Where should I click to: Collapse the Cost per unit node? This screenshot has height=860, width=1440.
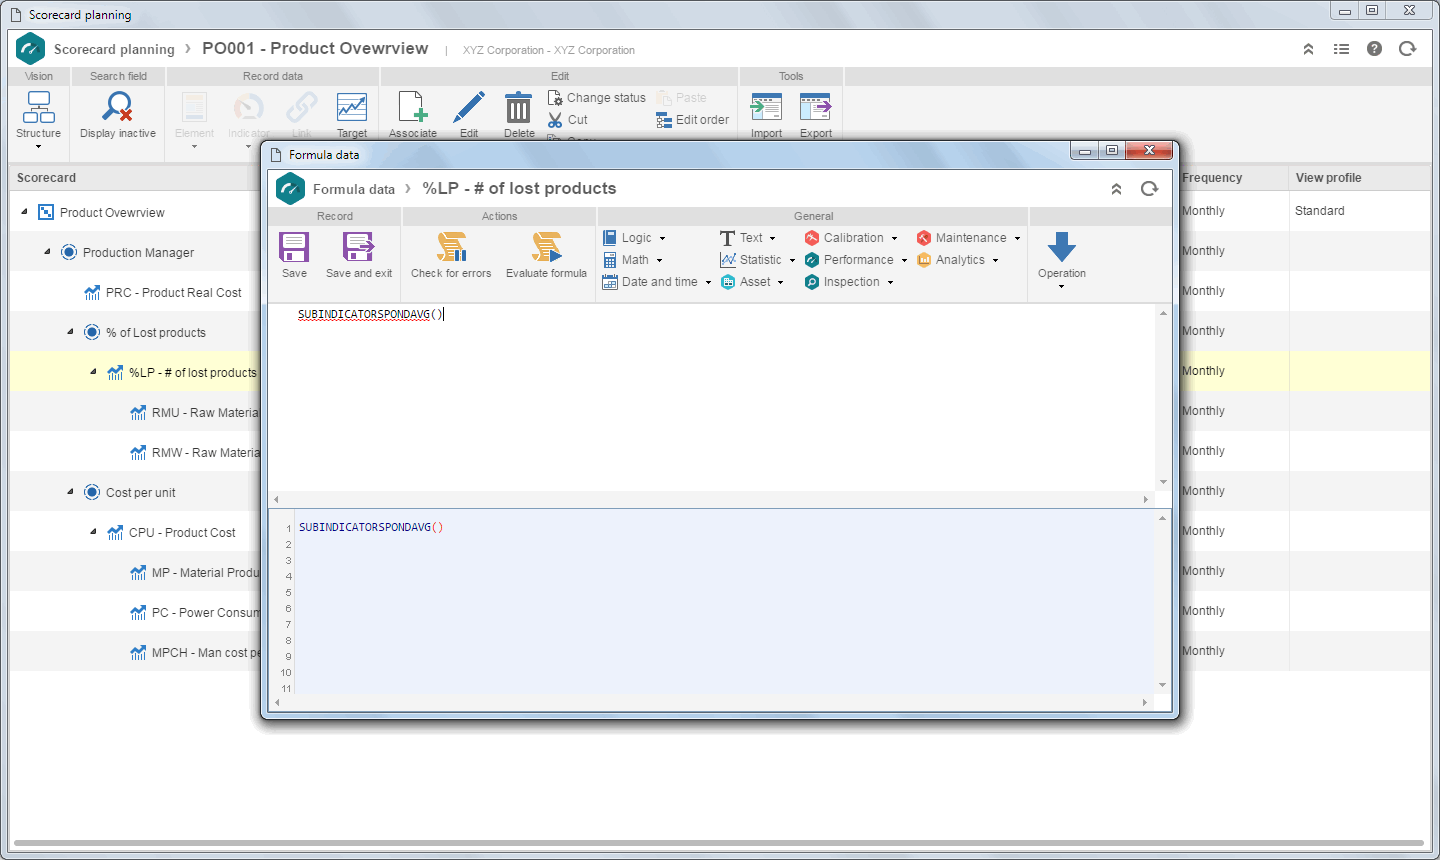click(x=70, y=492)
